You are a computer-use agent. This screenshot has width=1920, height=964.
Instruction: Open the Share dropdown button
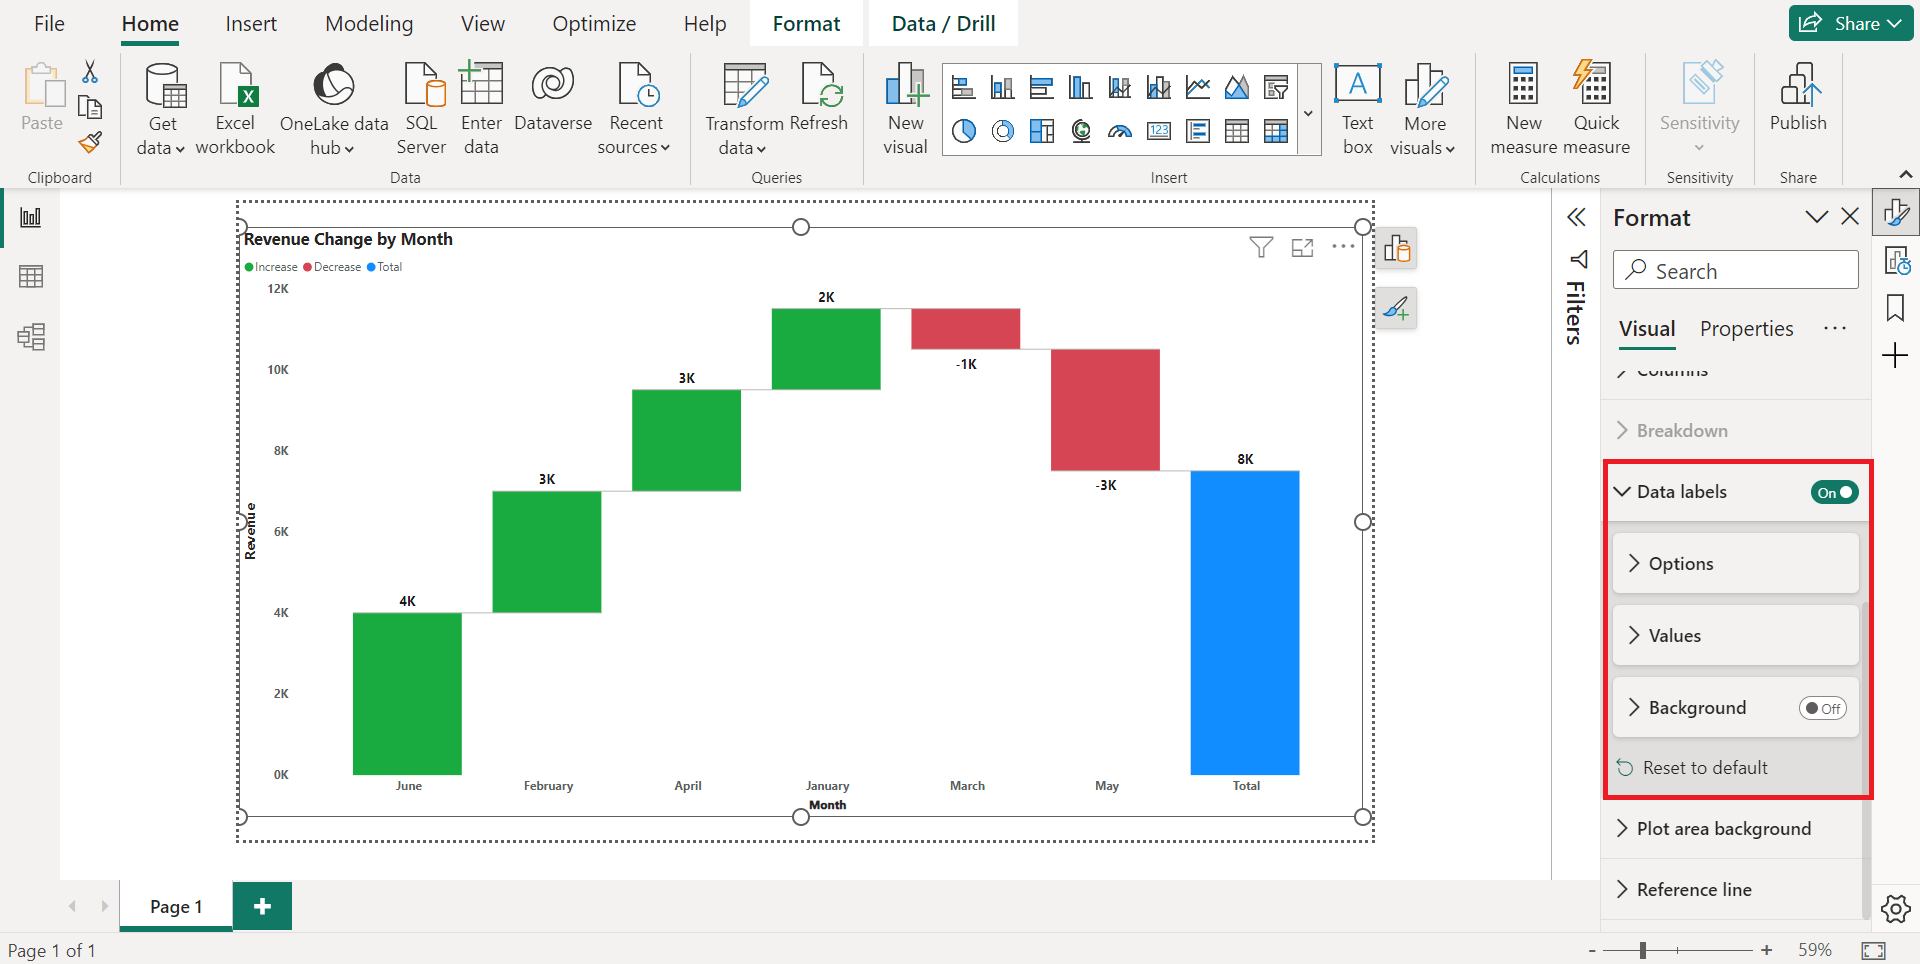1851,23
